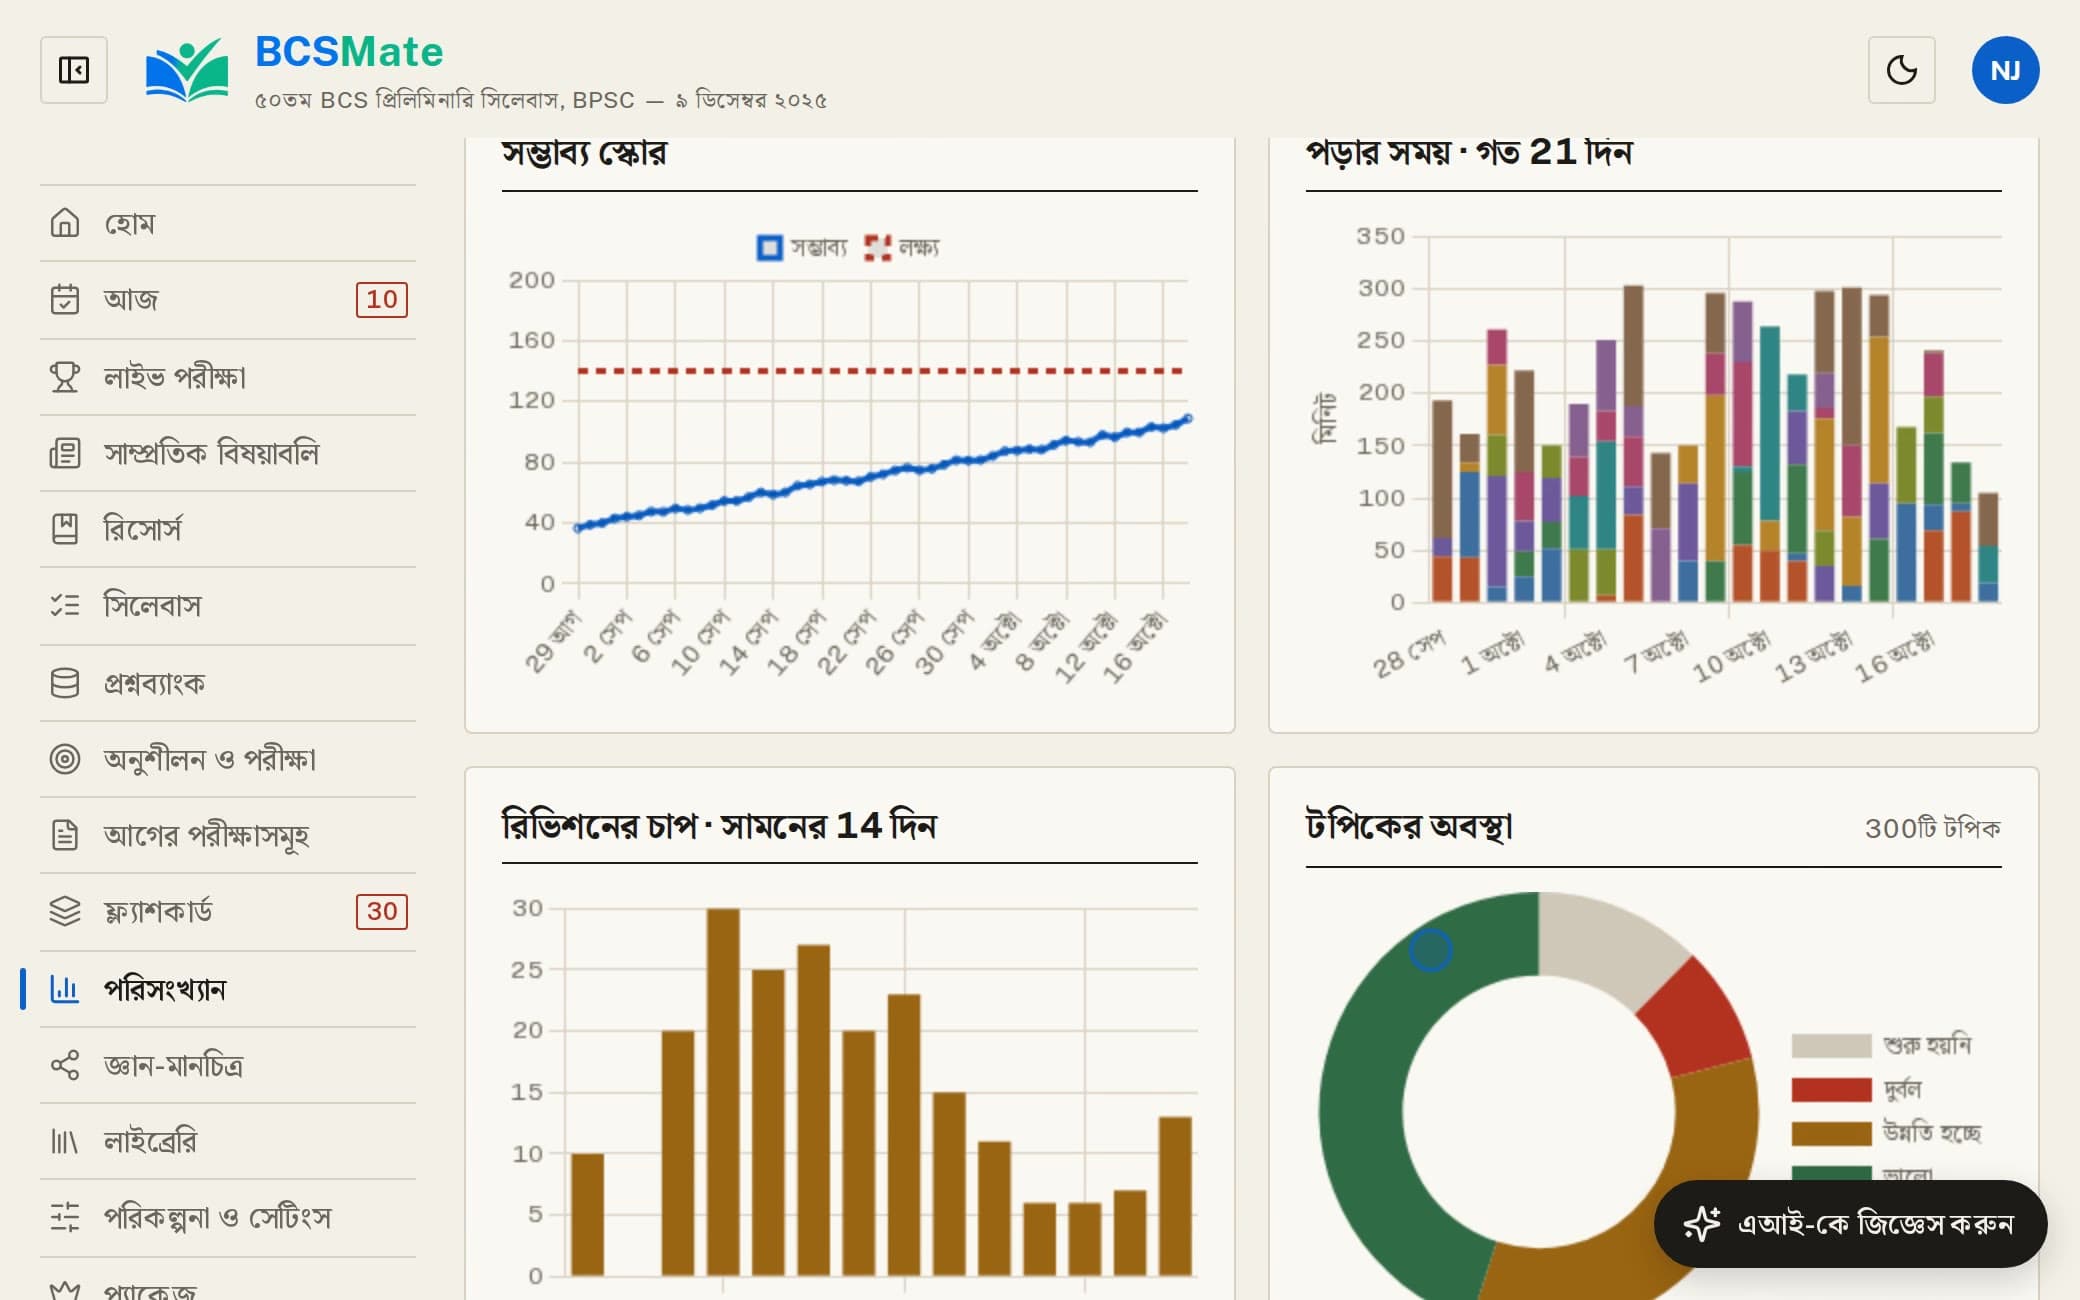
Task: Click the calendar icon beside আজ
Action: coord(65,299)
